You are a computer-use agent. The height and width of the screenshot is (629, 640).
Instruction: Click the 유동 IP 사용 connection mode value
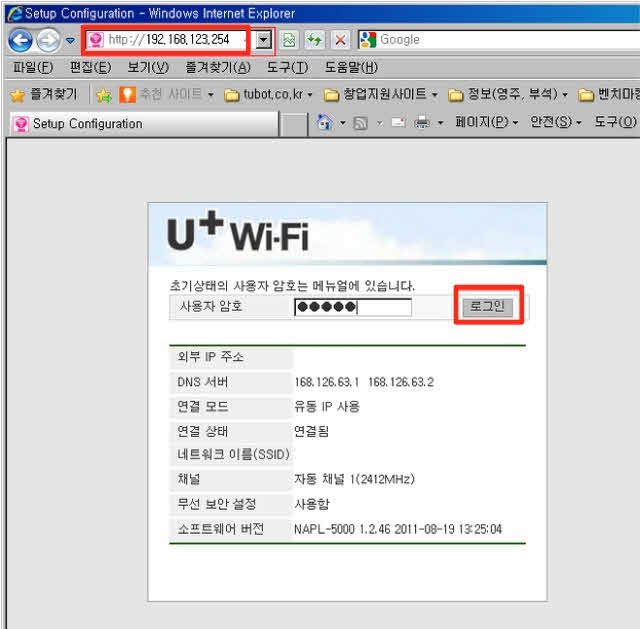(327, 407)
